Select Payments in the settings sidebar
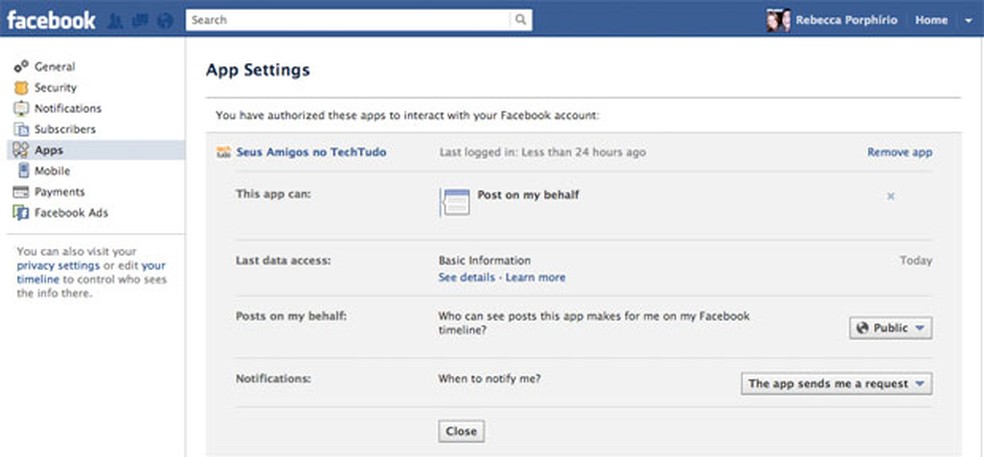The image size is (984, 457). [59, 192]
